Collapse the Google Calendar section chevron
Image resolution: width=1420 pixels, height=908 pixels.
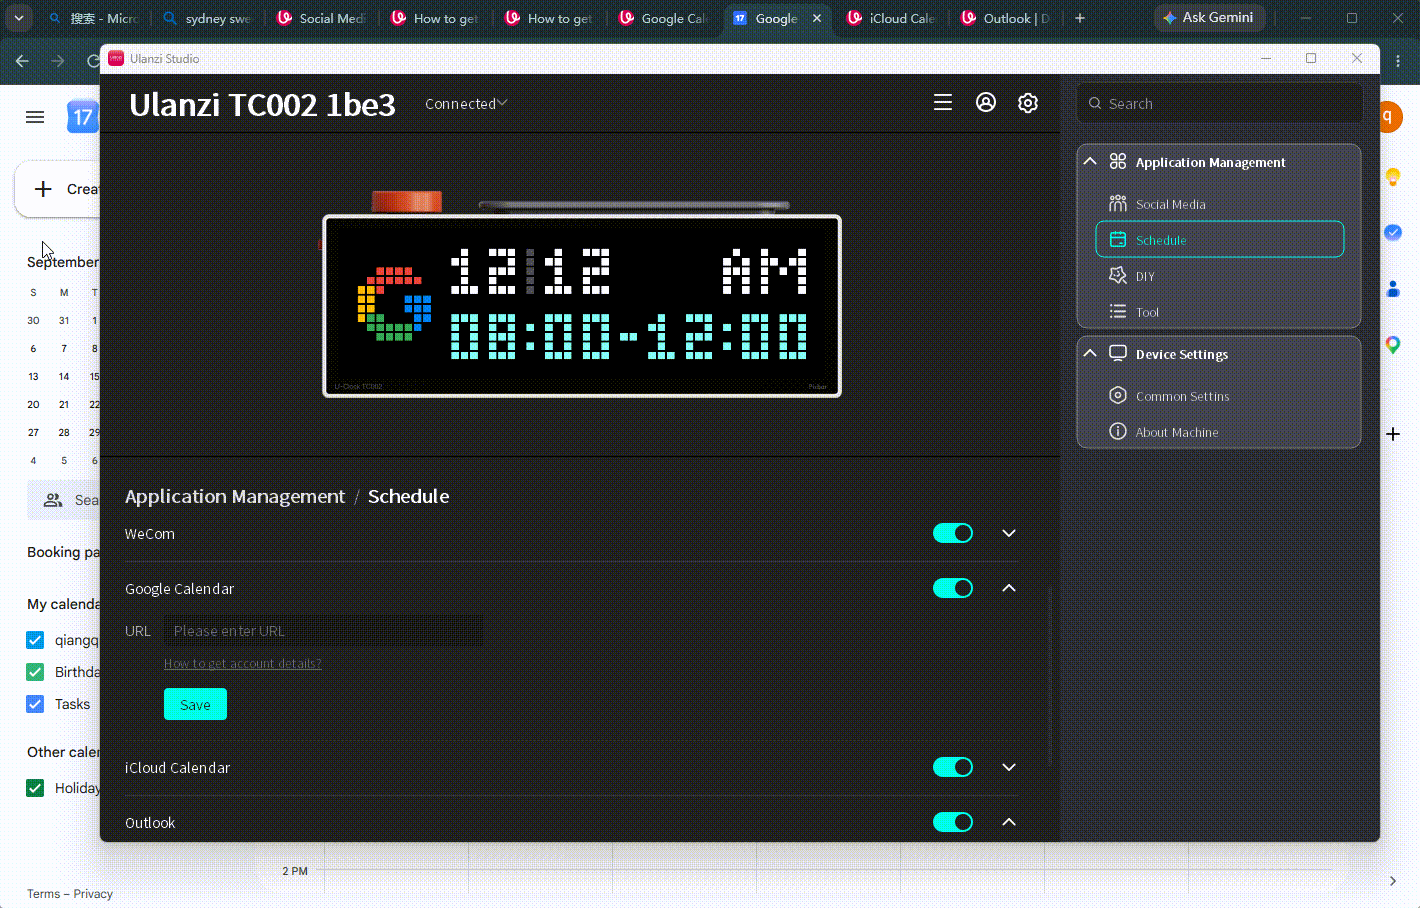[x=1009, y=588]
